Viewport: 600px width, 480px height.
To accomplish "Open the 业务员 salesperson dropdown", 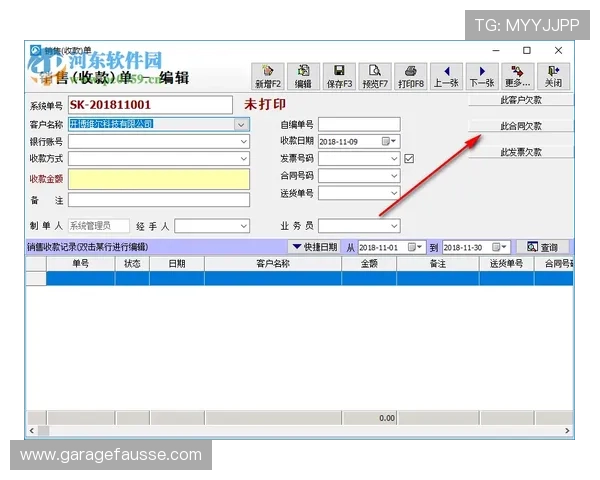I will tap(394, 226).
